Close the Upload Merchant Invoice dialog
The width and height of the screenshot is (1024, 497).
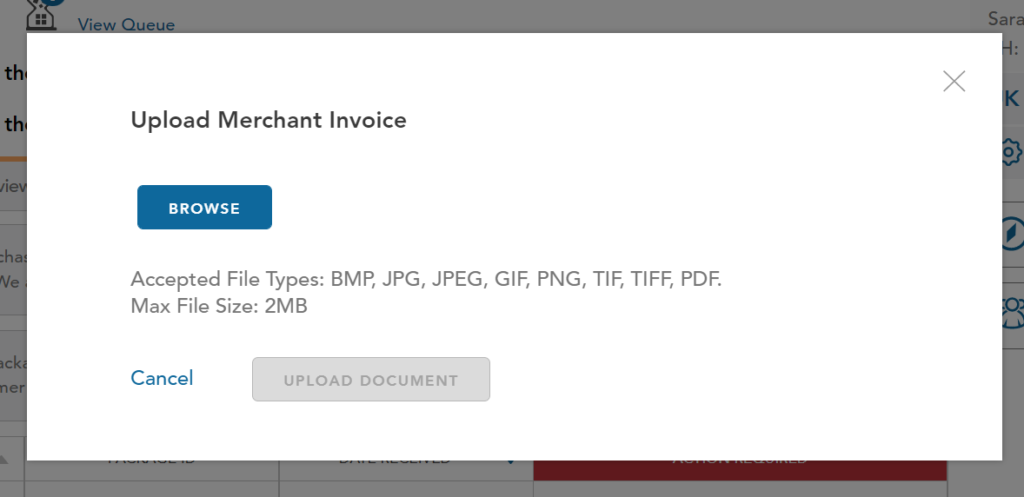click(x=954, y=82)
